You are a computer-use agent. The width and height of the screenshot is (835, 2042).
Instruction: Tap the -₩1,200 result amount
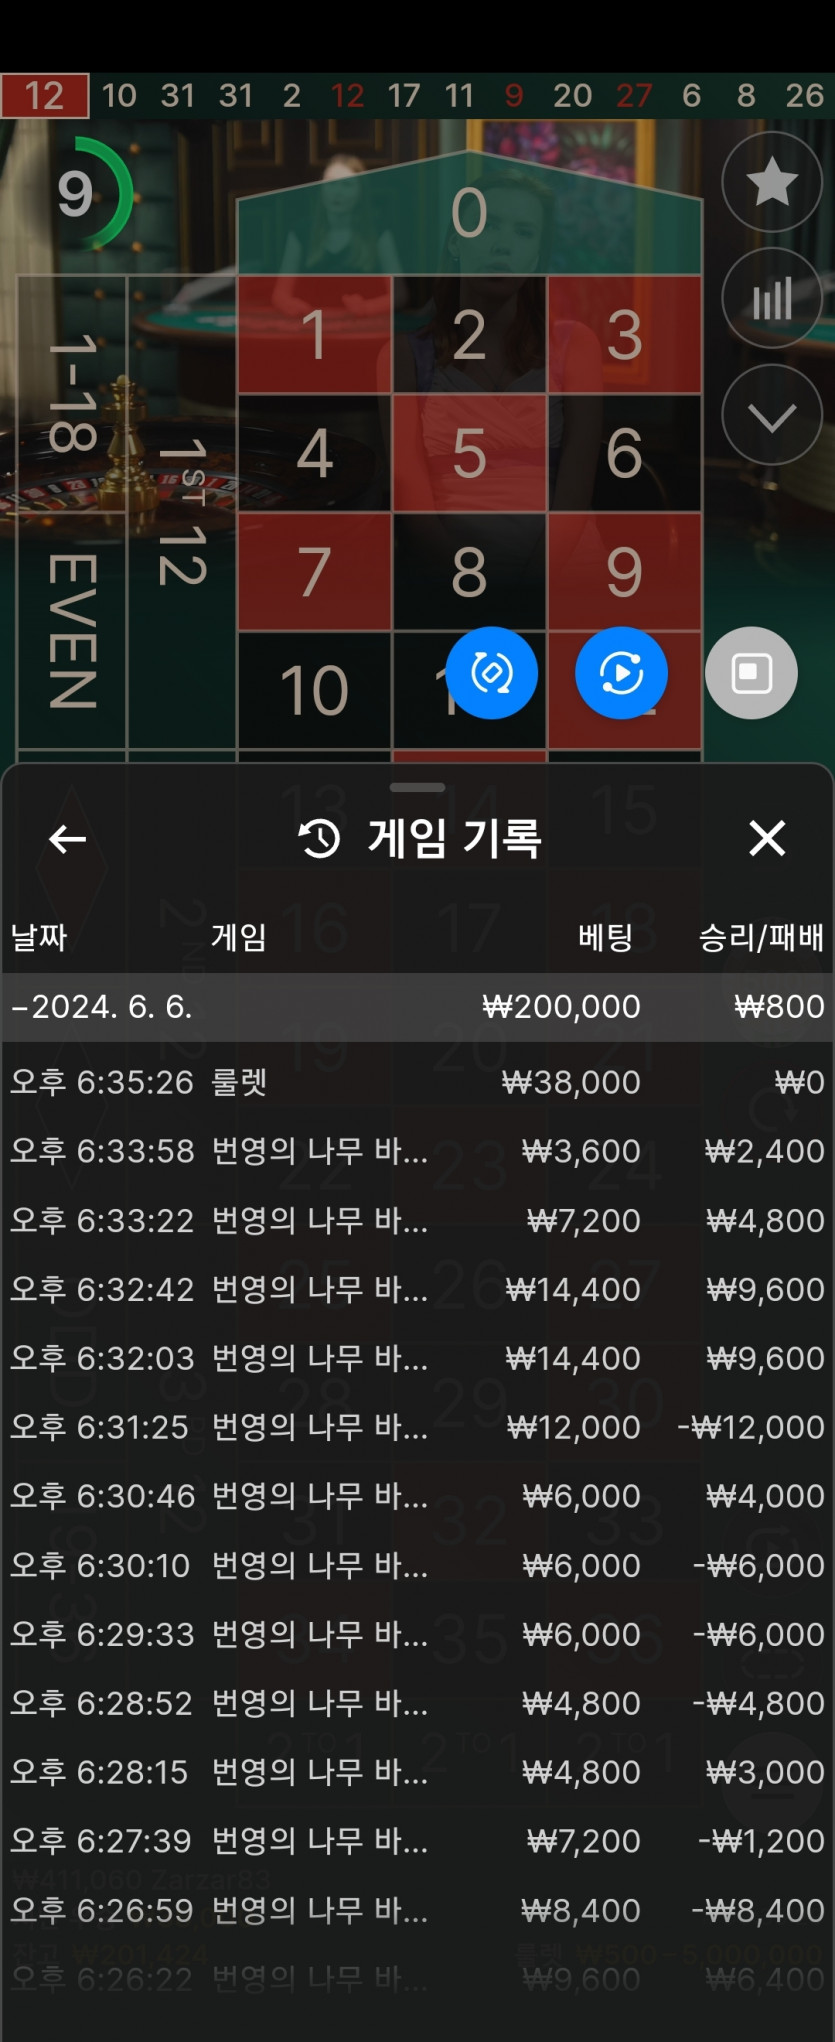click(x=761, y=1841)
